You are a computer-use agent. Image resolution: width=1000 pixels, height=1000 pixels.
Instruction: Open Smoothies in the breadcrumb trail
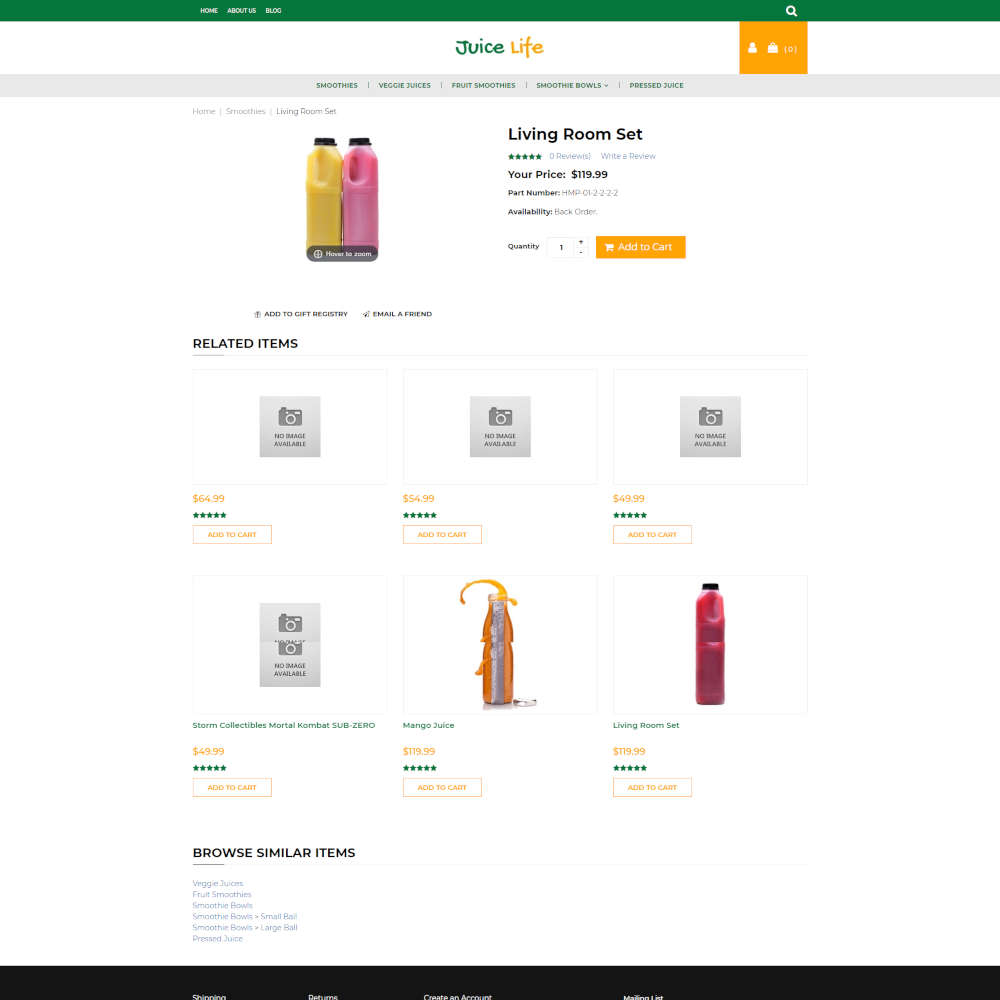click(246, 111)
